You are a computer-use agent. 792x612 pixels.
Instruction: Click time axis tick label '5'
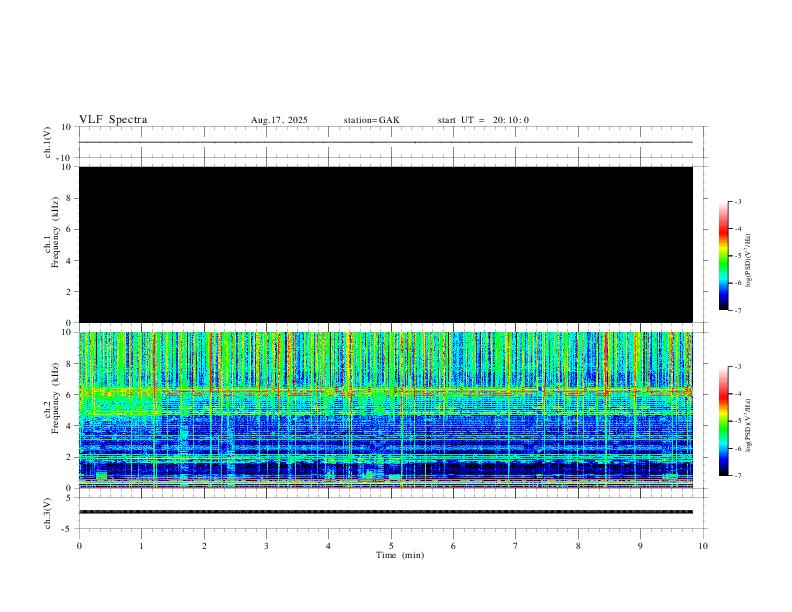pos(391,546)
